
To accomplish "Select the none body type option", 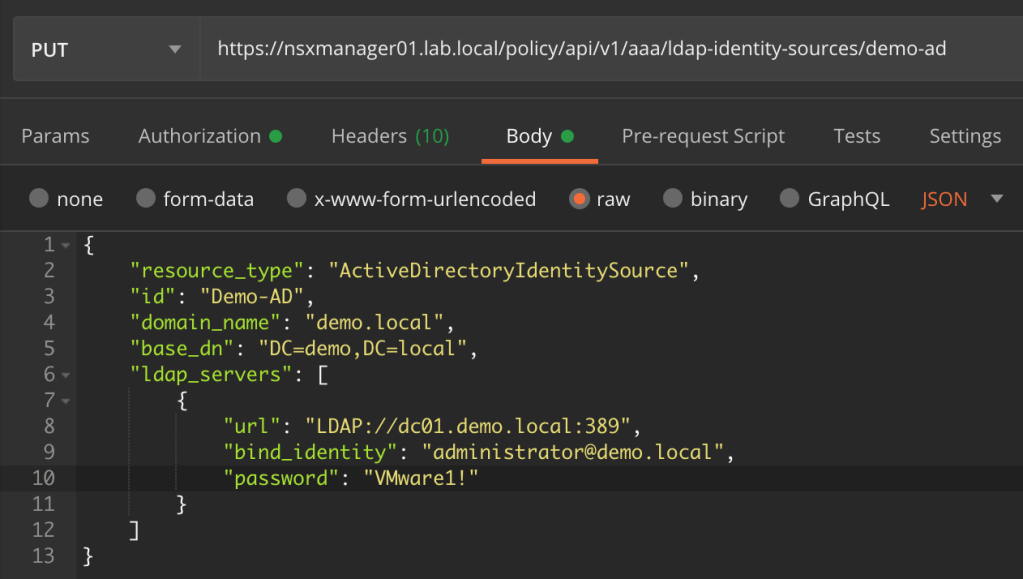I will (64, 199).
